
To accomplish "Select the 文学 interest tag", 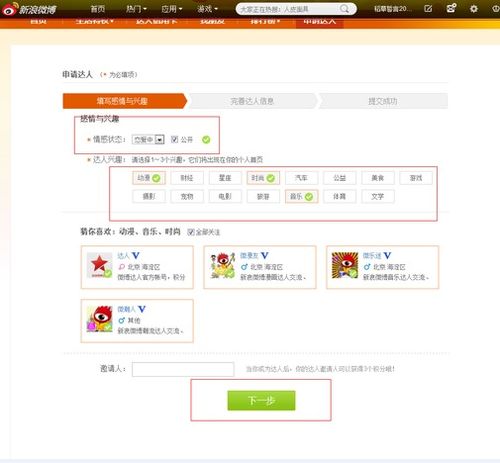I will (378, 197).
